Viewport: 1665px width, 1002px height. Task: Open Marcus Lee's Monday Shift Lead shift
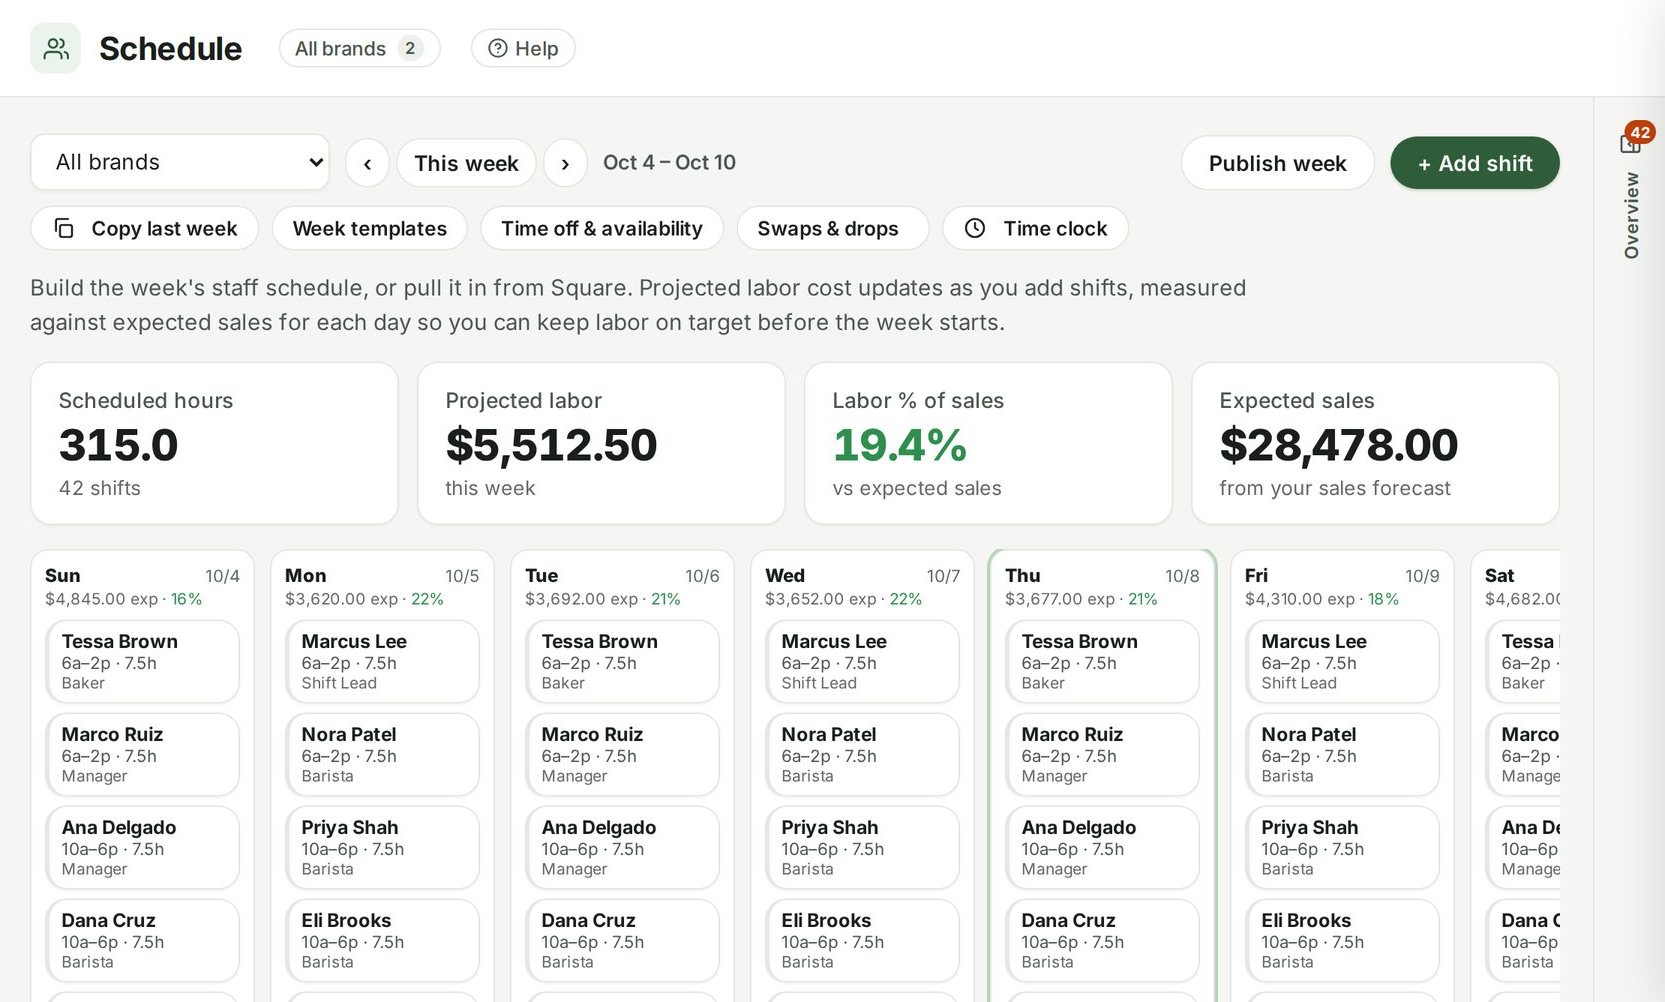[382, 661]
